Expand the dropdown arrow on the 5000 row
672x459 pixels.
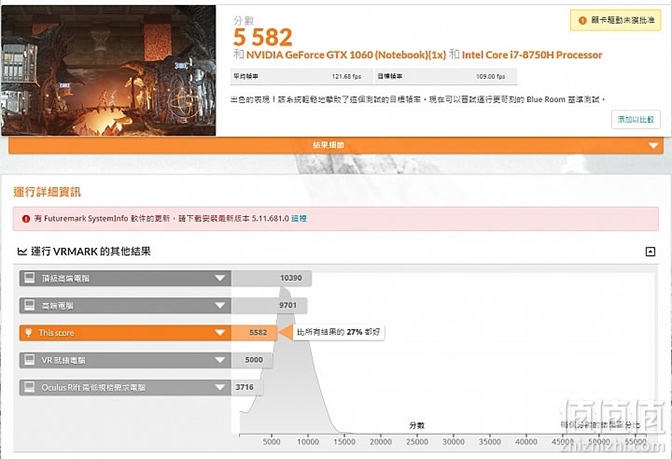[220, 360]
